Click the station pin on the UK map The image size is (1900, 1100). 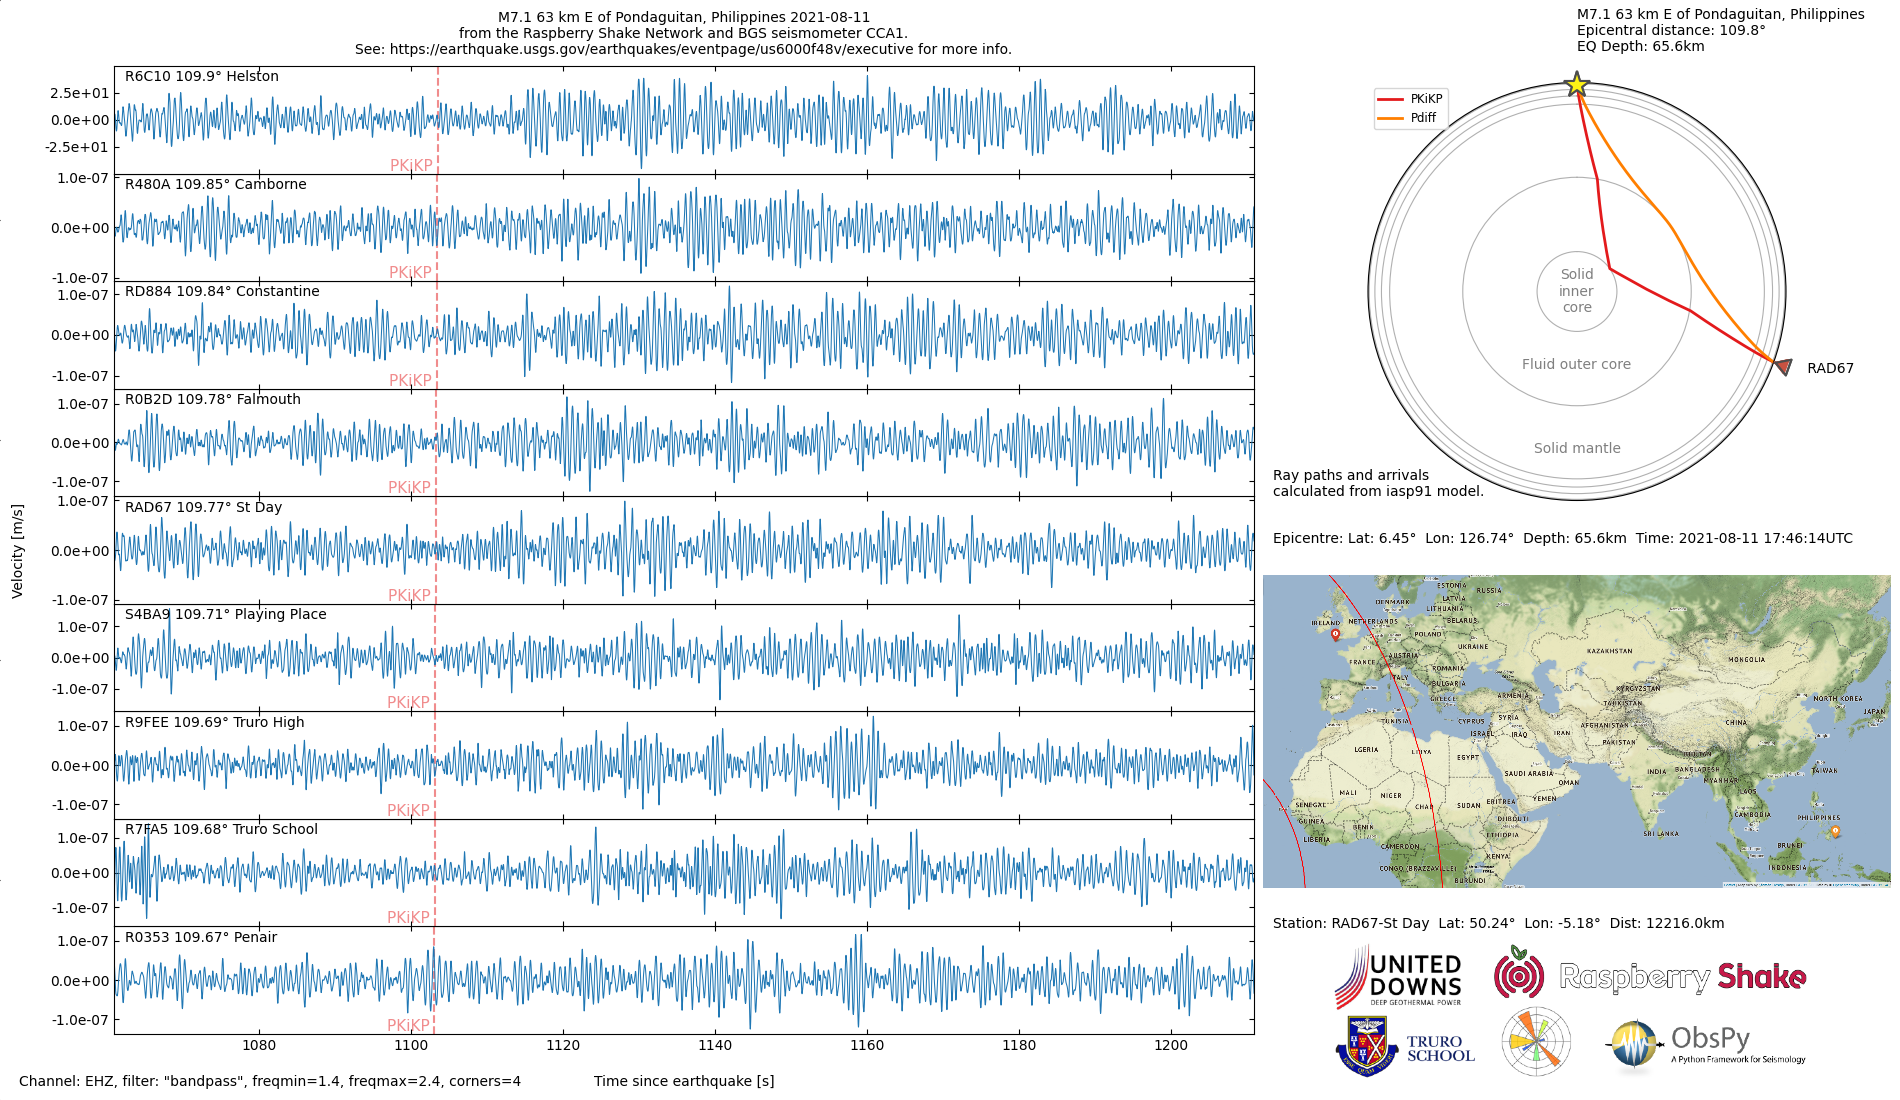[1335, 635]
